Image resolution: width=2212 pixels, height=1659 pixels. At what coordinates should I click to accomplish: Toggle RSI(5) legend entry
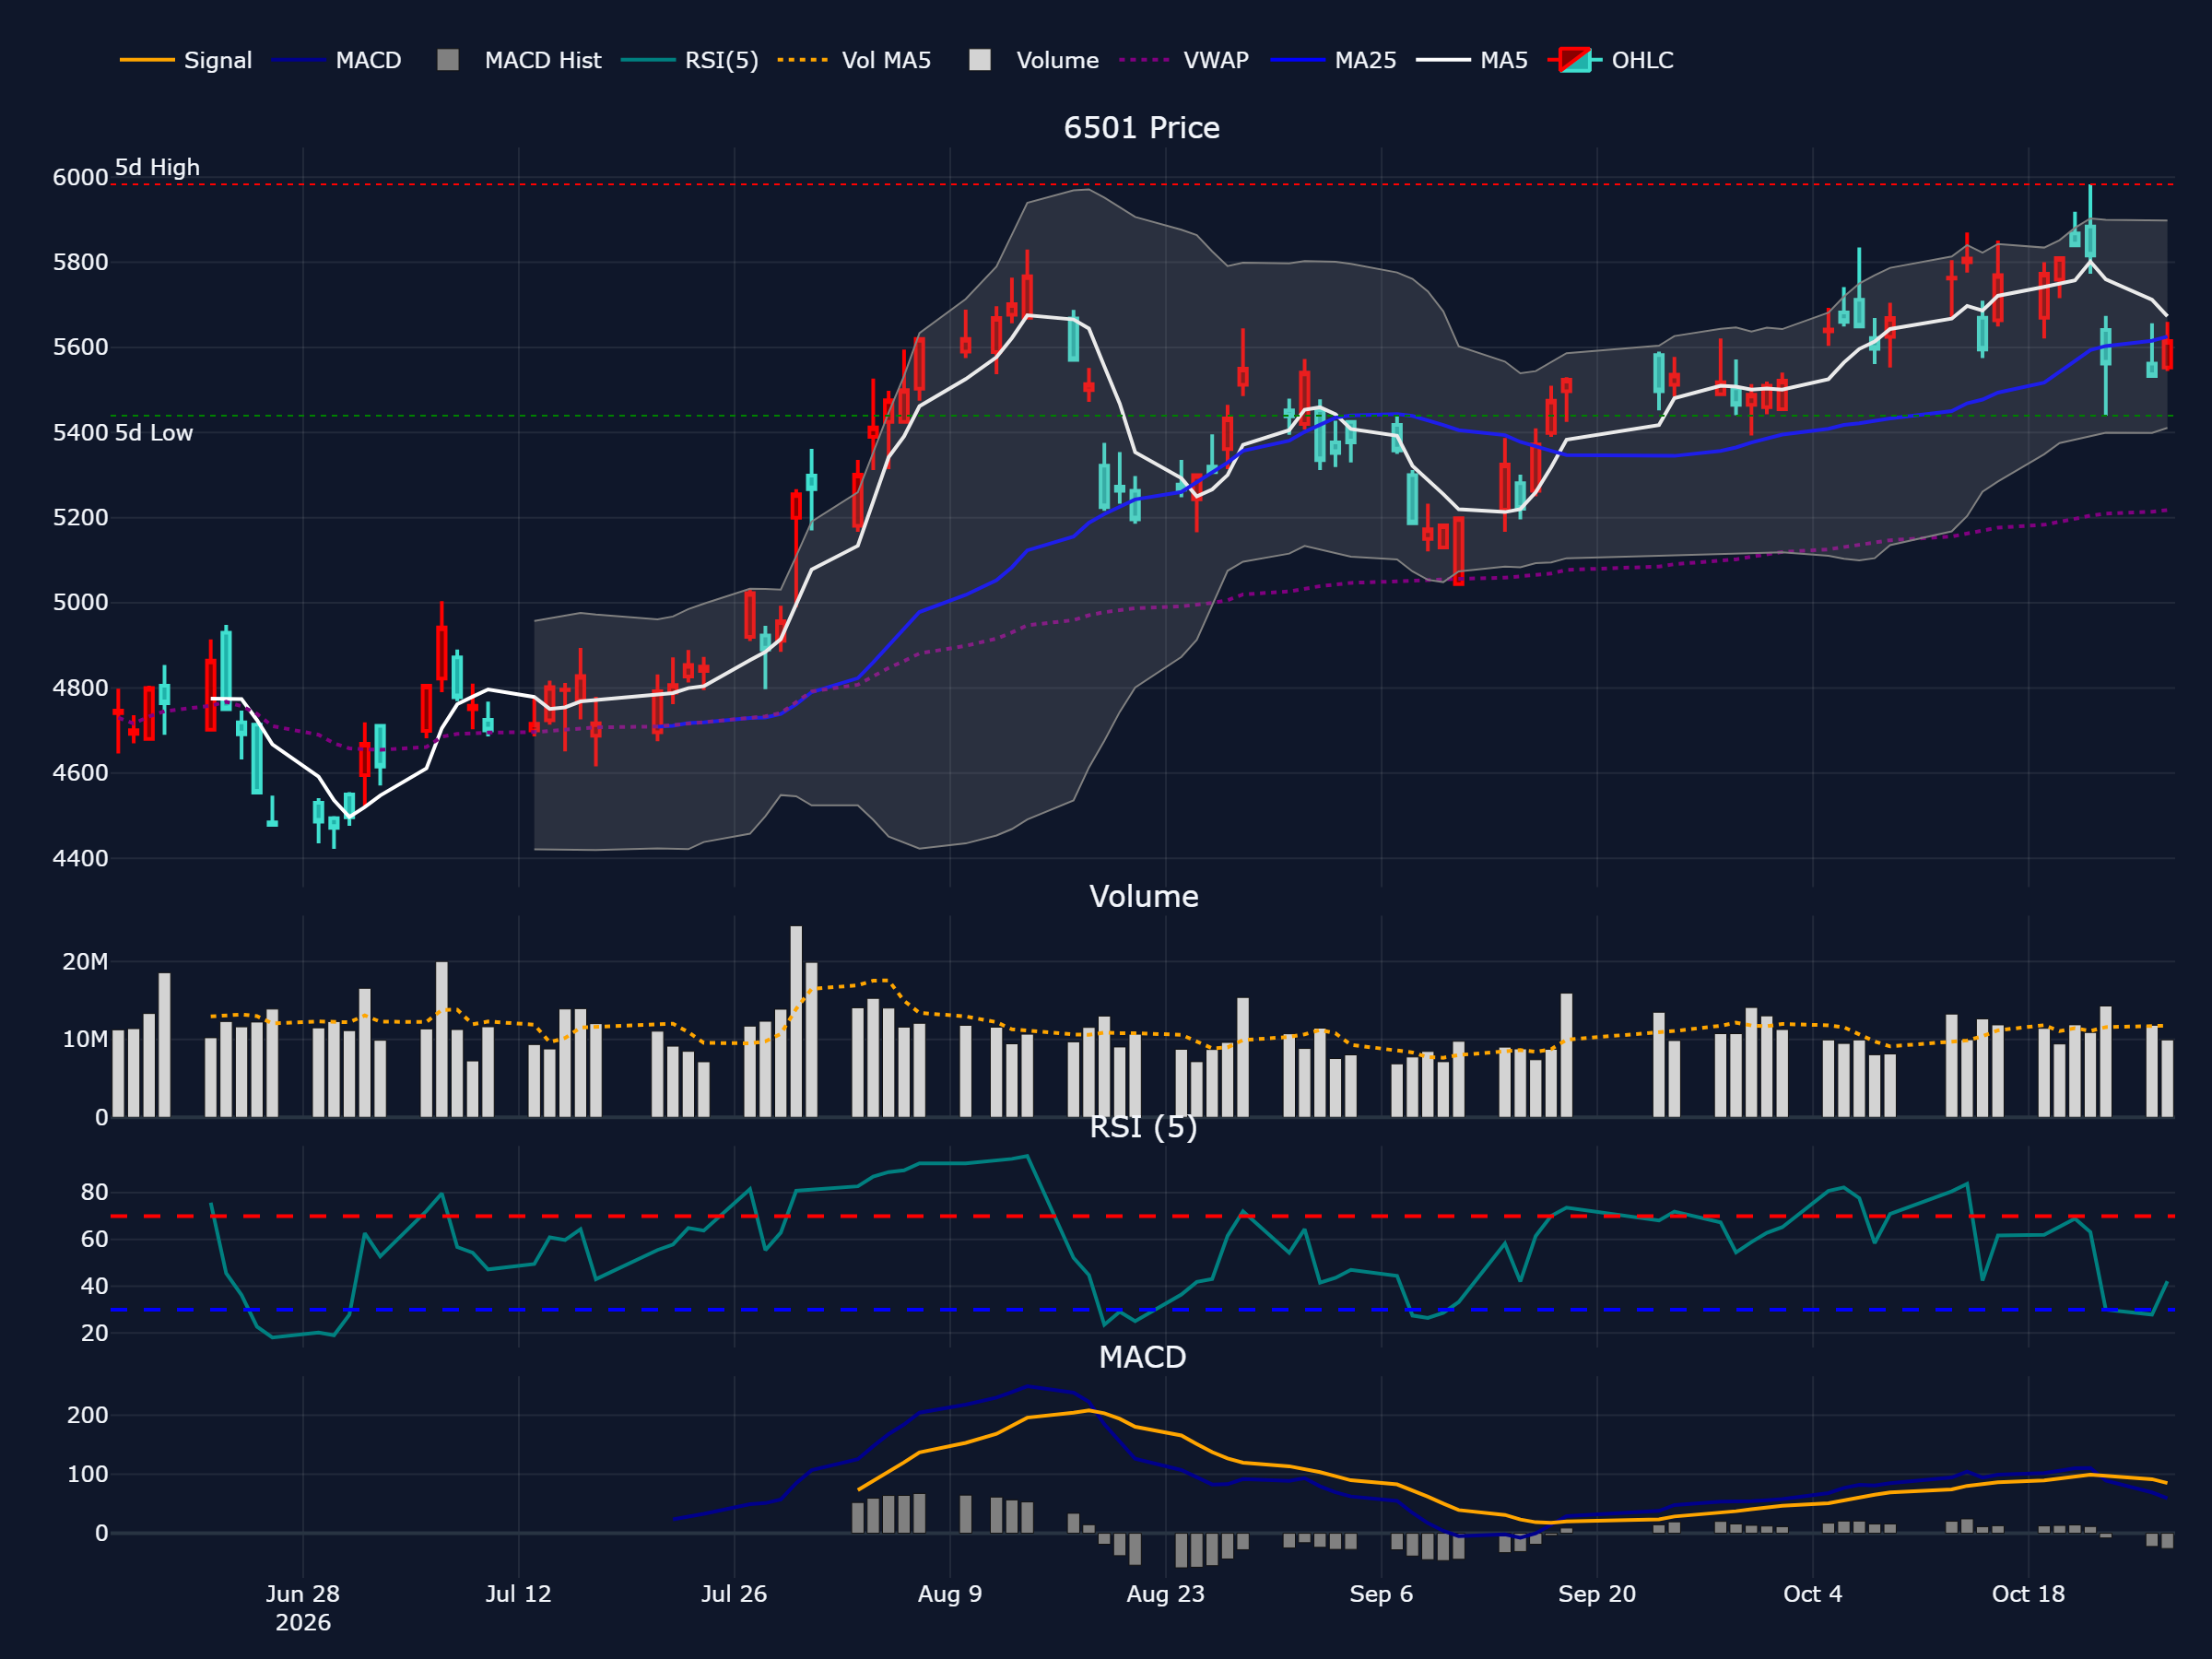point(690,60)
